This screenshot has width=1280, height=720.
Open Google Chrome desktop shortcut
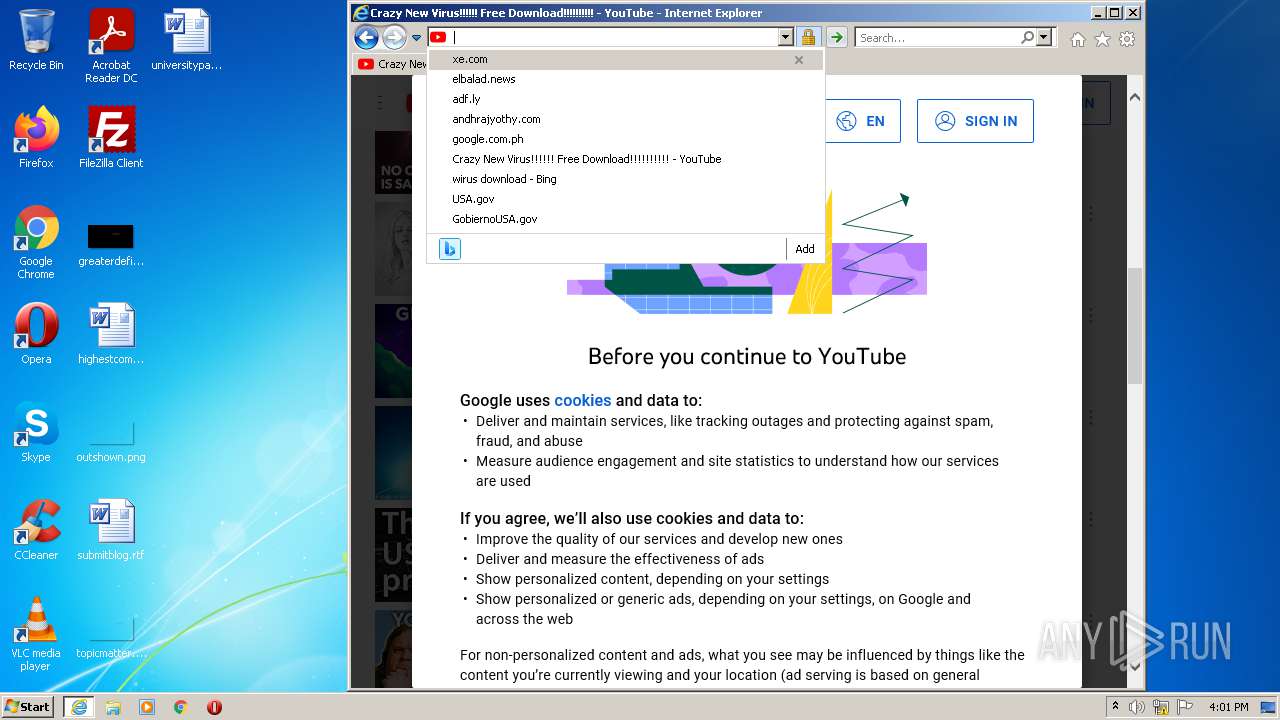pos(36,242)
